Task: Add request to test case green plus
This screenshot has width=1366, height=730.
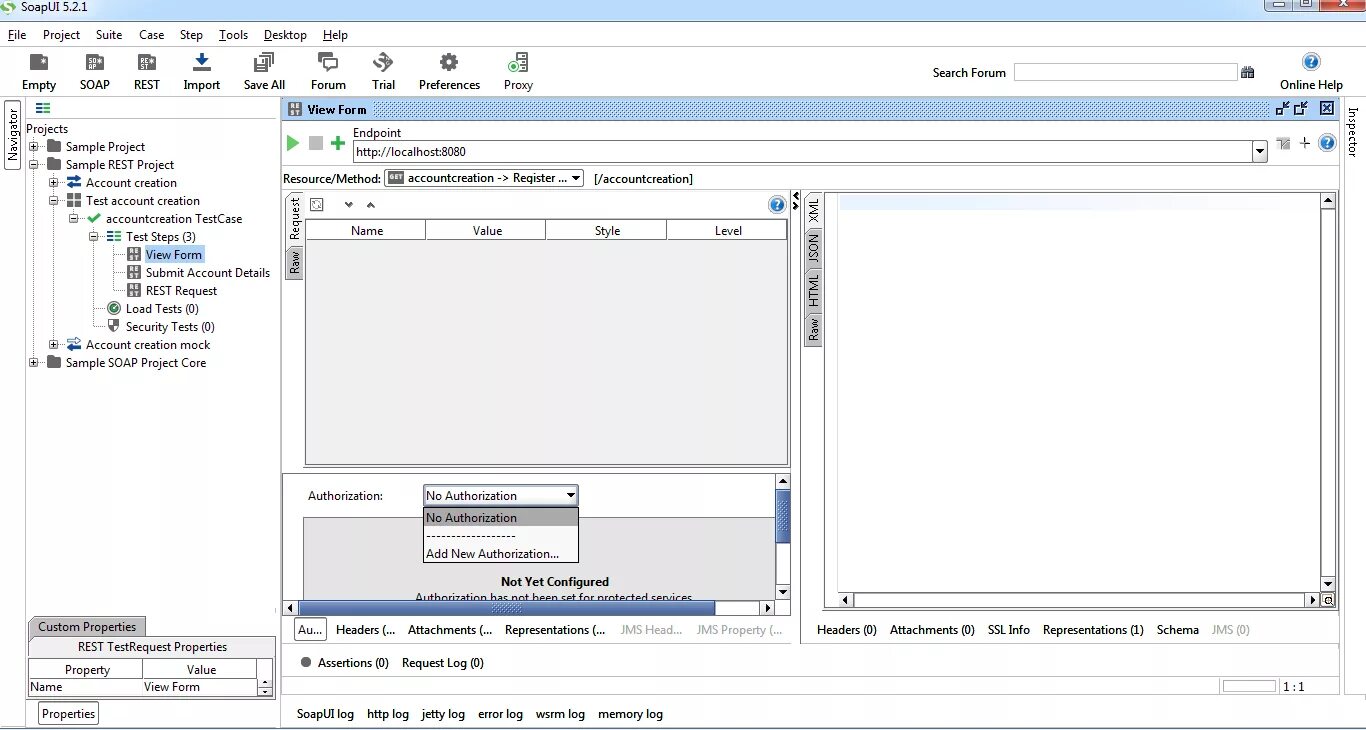Action: coord(338,143)
